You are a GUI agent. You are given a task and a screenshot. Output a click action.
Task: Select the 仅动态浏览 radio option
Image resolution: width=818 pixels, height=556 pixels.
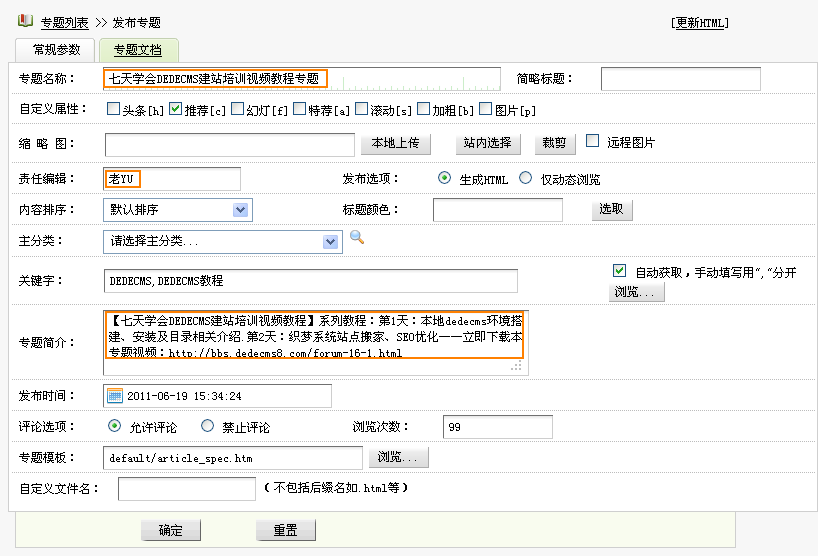[526, 178]
